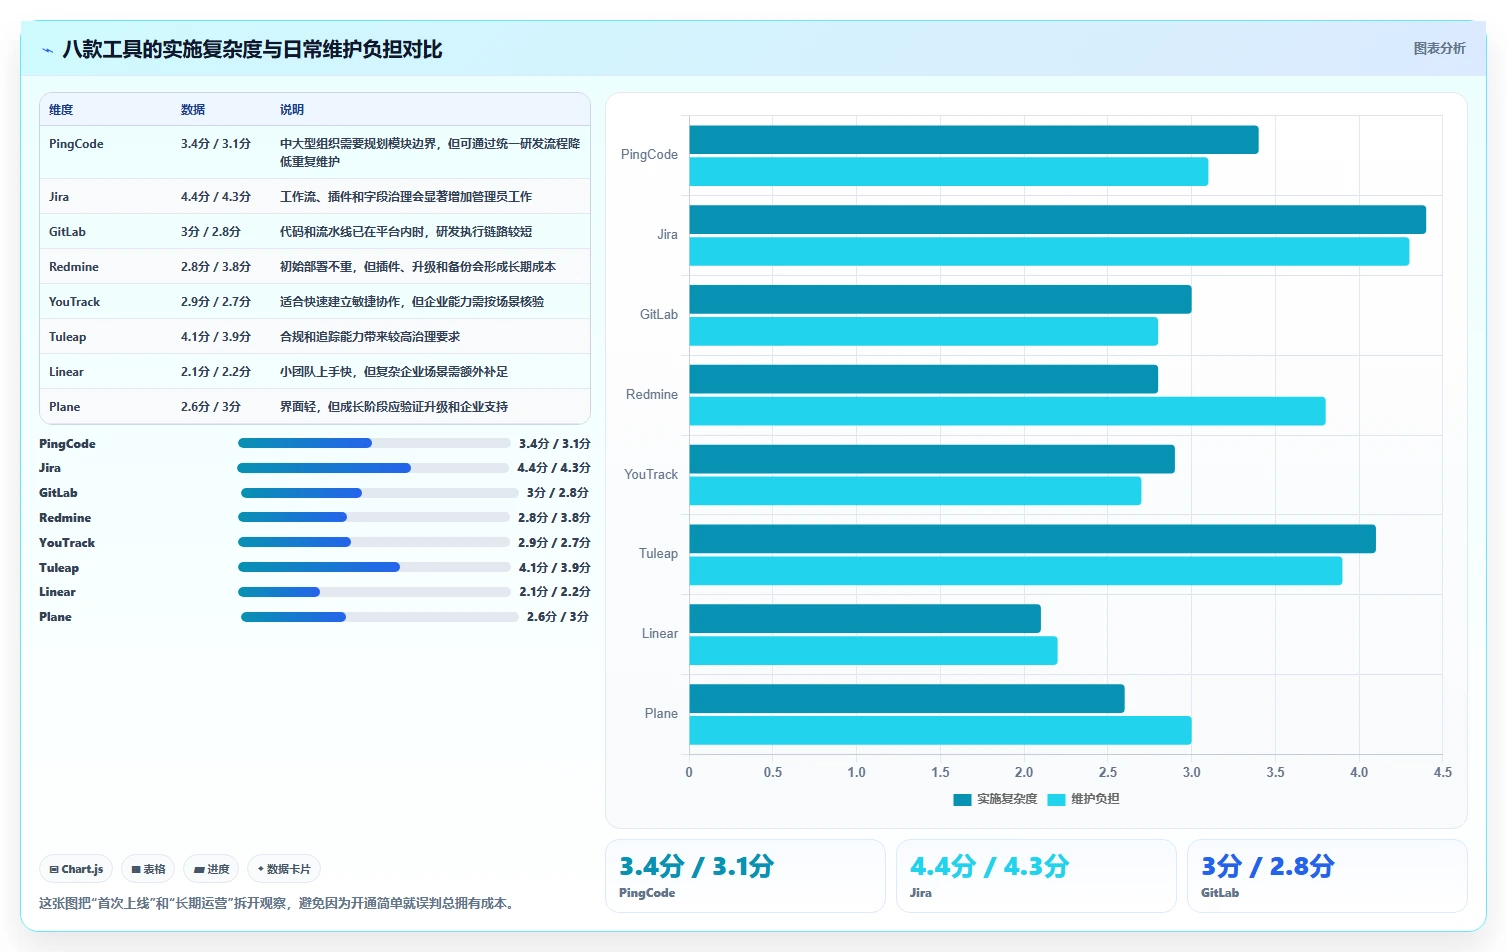This screenshot has width=1507, height=952.
Task: Click progress list value 2.1分 / 2.2分
Action: 555,592
